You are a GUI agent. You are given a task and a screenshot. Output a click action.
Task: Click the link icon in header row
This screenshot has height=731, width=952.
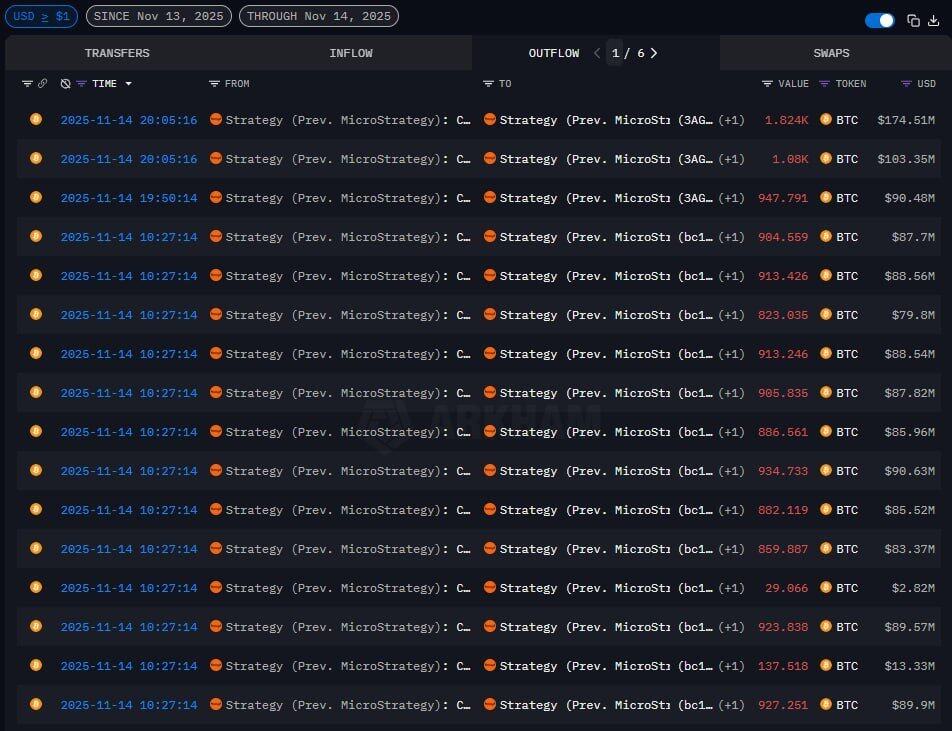43,84
